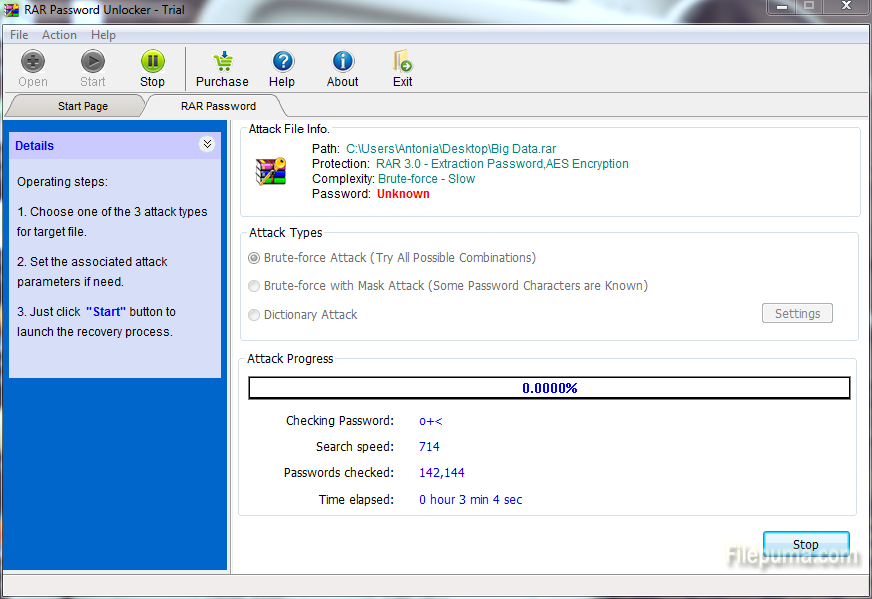The height and width of the screenshot is (599, 872).
Task: Pause the attack with the toolbar Stop icon
Action: coord(152,62)
